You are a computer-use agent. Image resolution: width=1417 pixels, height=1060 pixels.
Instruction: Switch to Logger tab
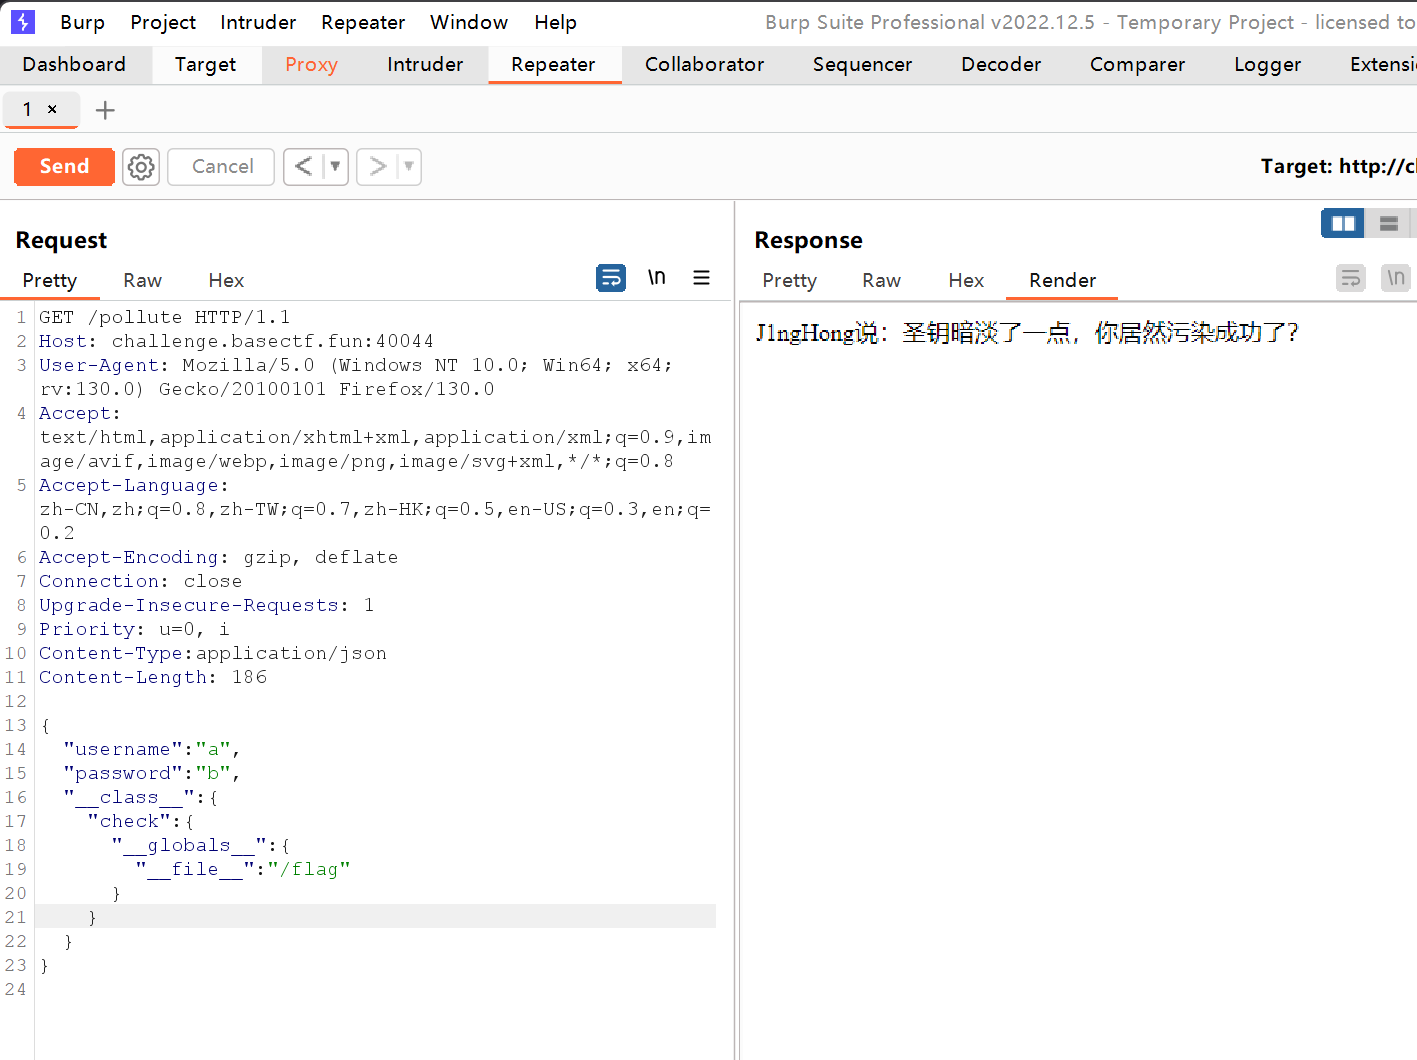pyautogui.click(x=1267, y=65)
